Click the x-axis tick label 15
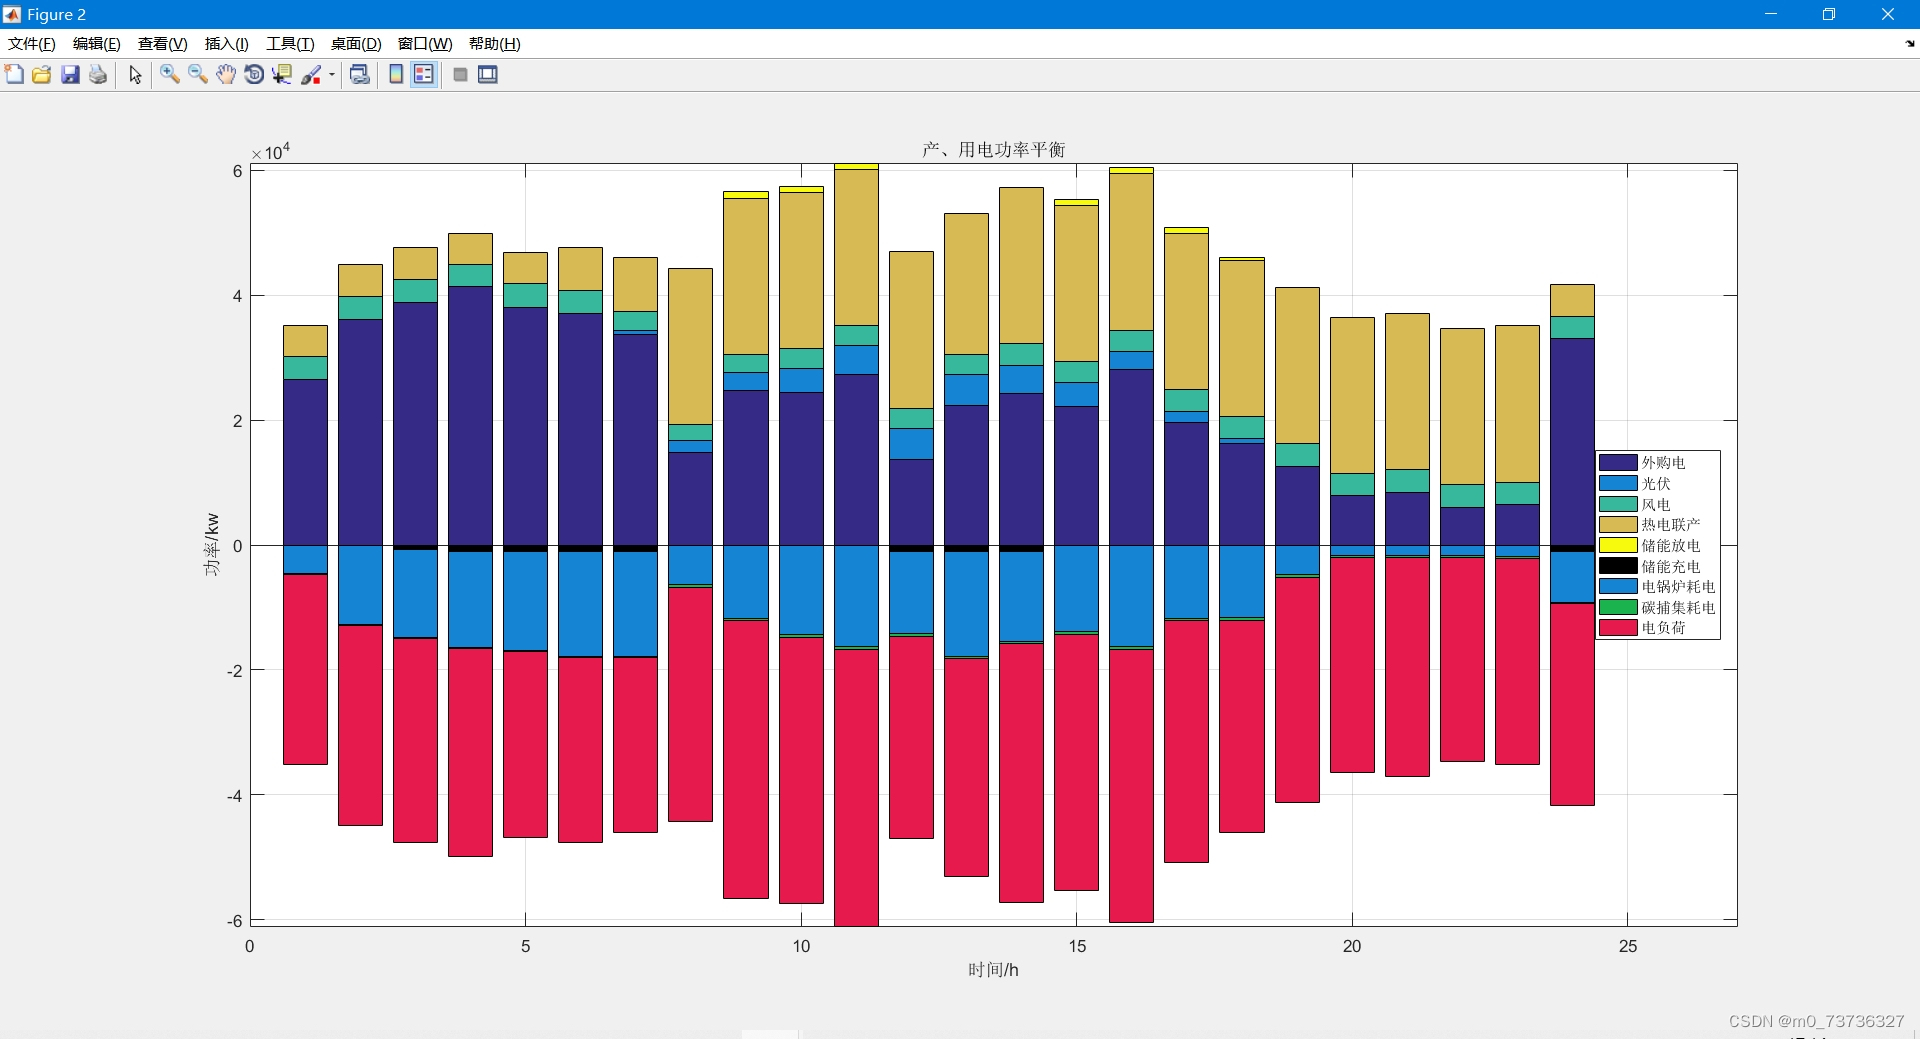Screen dimensions: 1920x1039 coord(1077,946)
